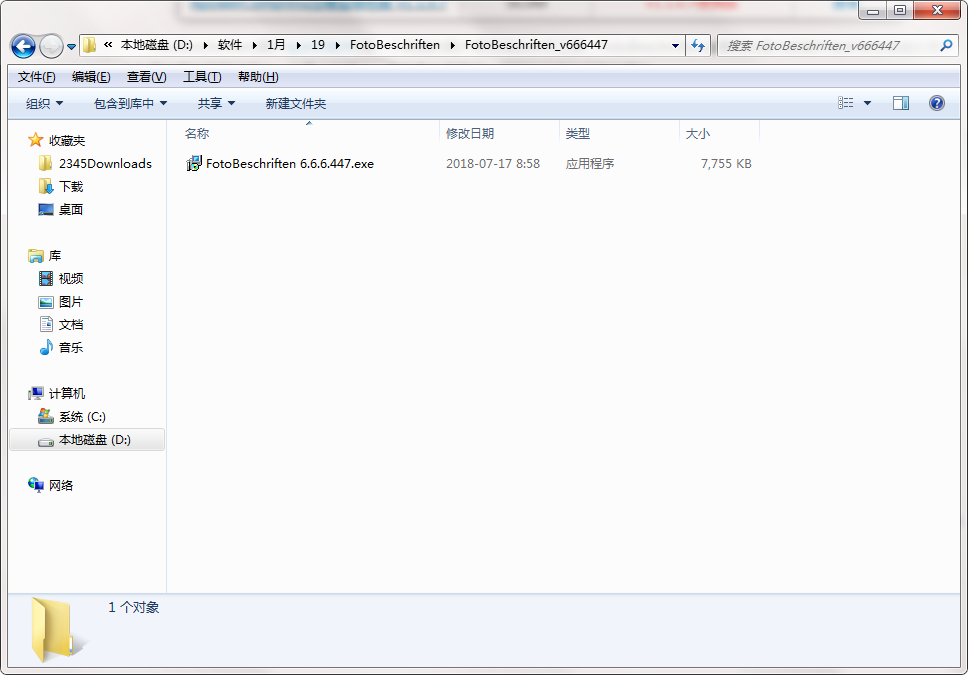The height and width of the screenshot is (675, 968).
Task: Open the arrow after 19 breadcrumb
Action: click(x=338, y=45)
